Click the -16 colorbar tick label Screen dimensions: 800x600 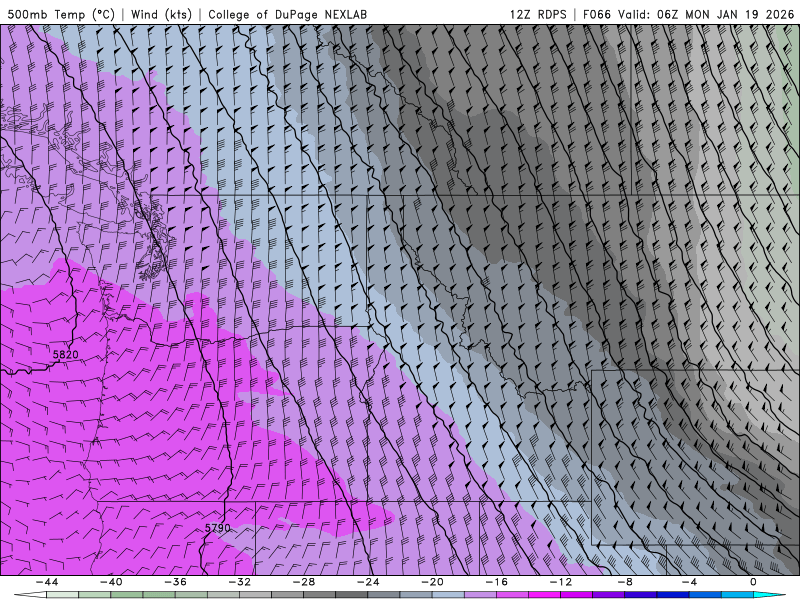point(496,582)
